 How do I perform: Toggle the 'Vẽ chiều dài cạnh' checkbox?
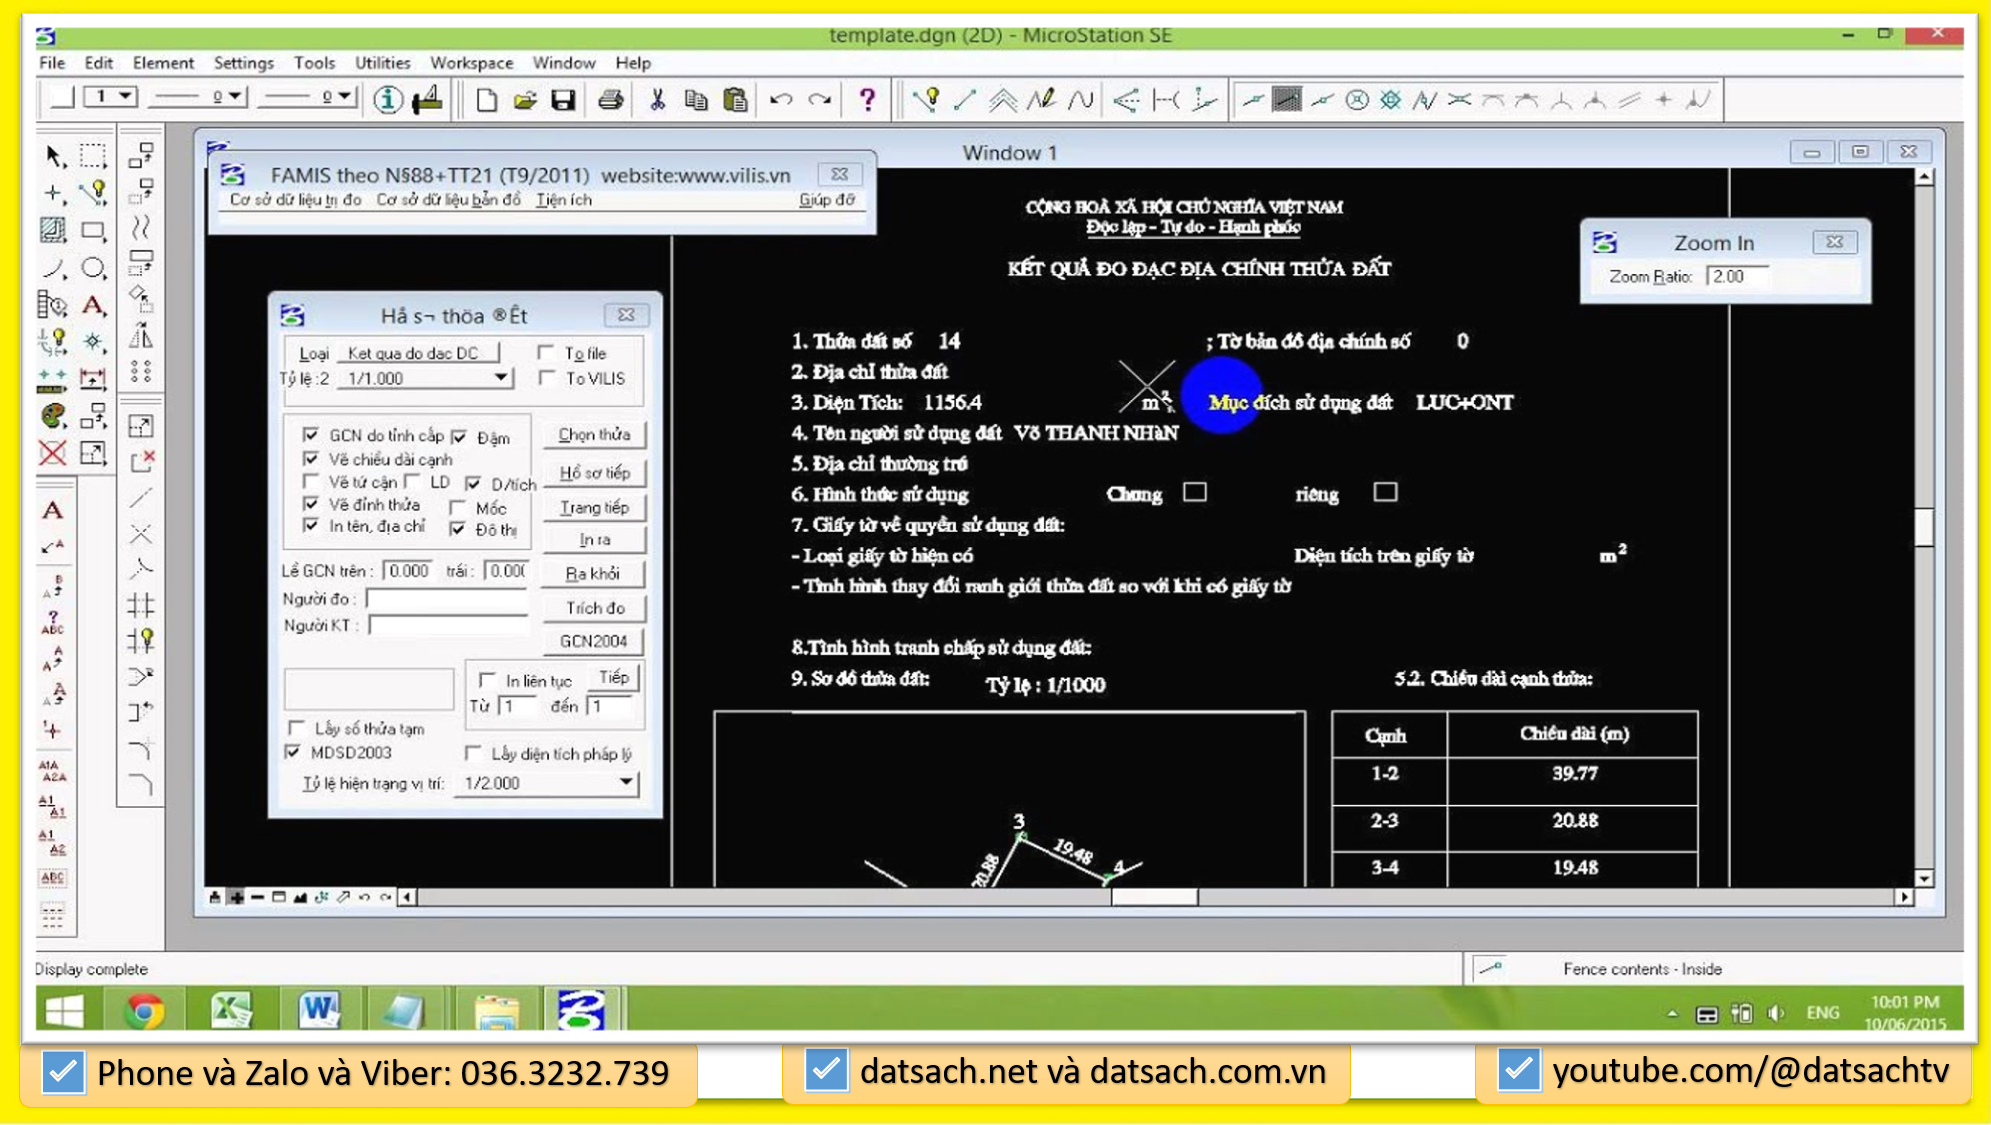tap(311, 459)
